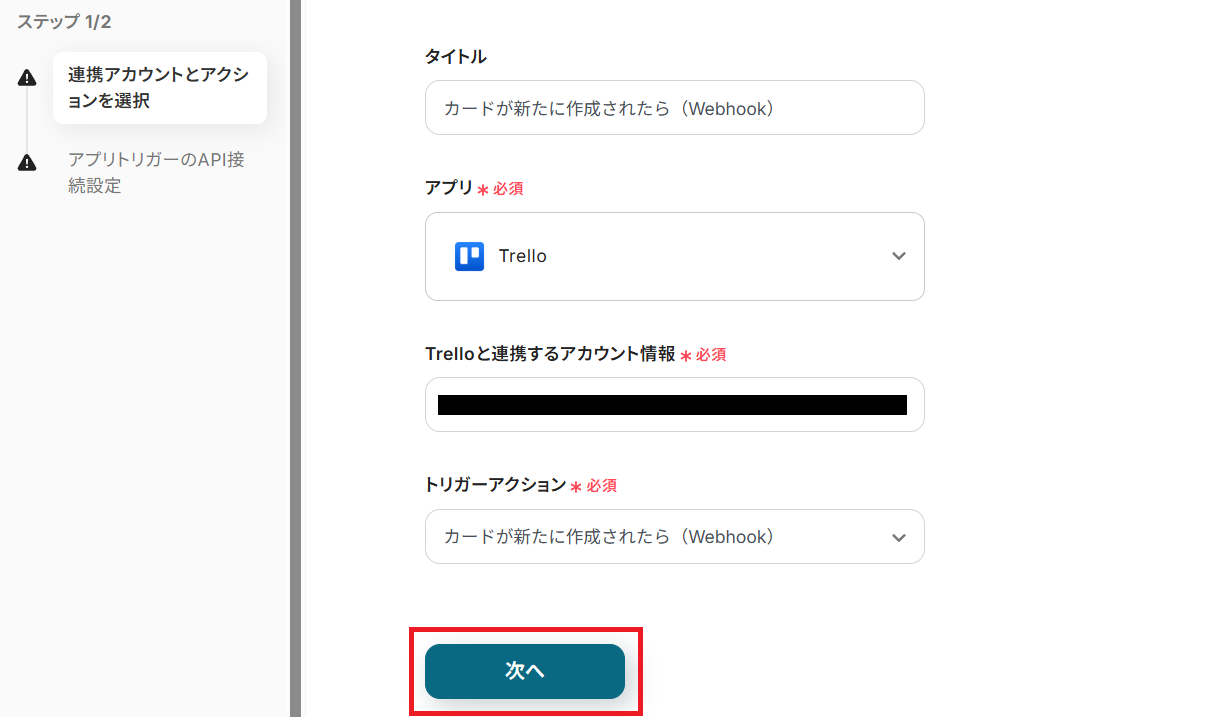The image size is (1223, 717).
Task: Click into the タイトル input field
Action: (674, 108)
